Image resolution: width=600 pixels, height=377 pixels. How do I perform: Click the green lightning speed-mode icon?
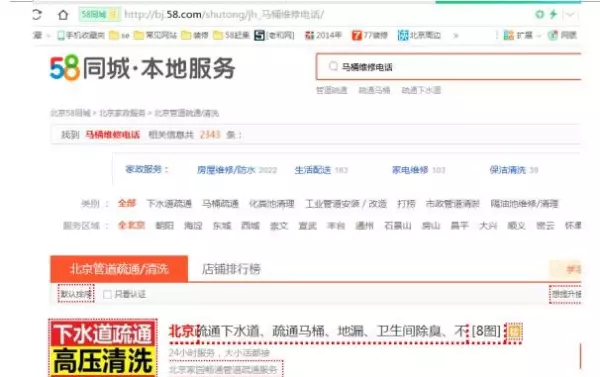click(x=553, y=15)
